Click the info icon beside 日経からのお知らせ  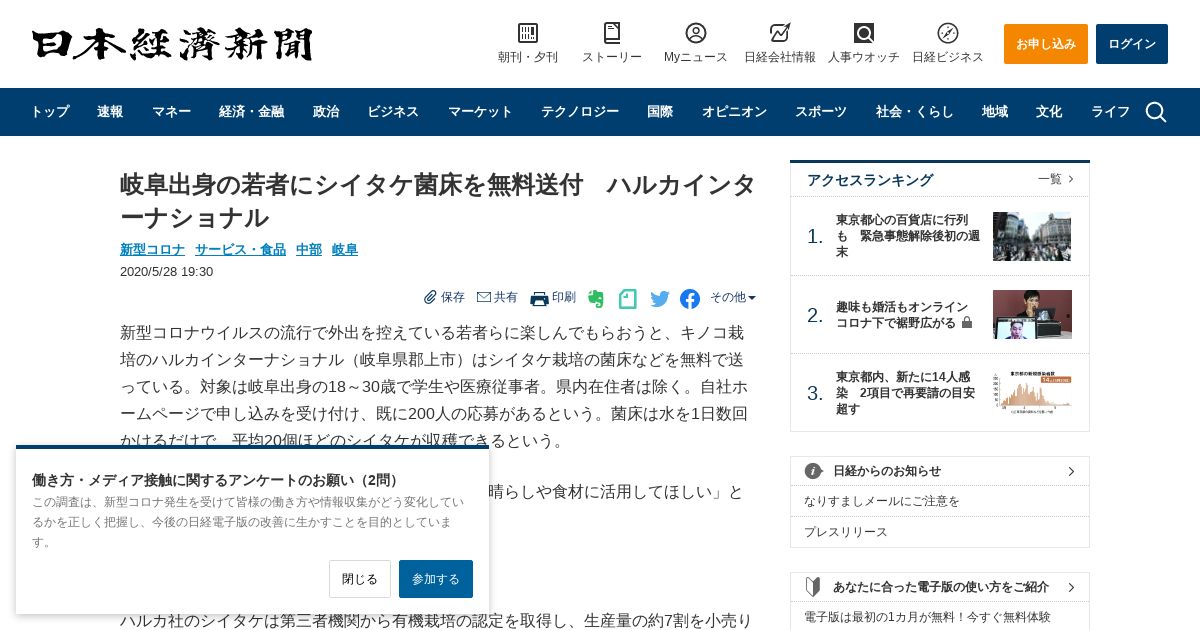[x=814, y=471]
